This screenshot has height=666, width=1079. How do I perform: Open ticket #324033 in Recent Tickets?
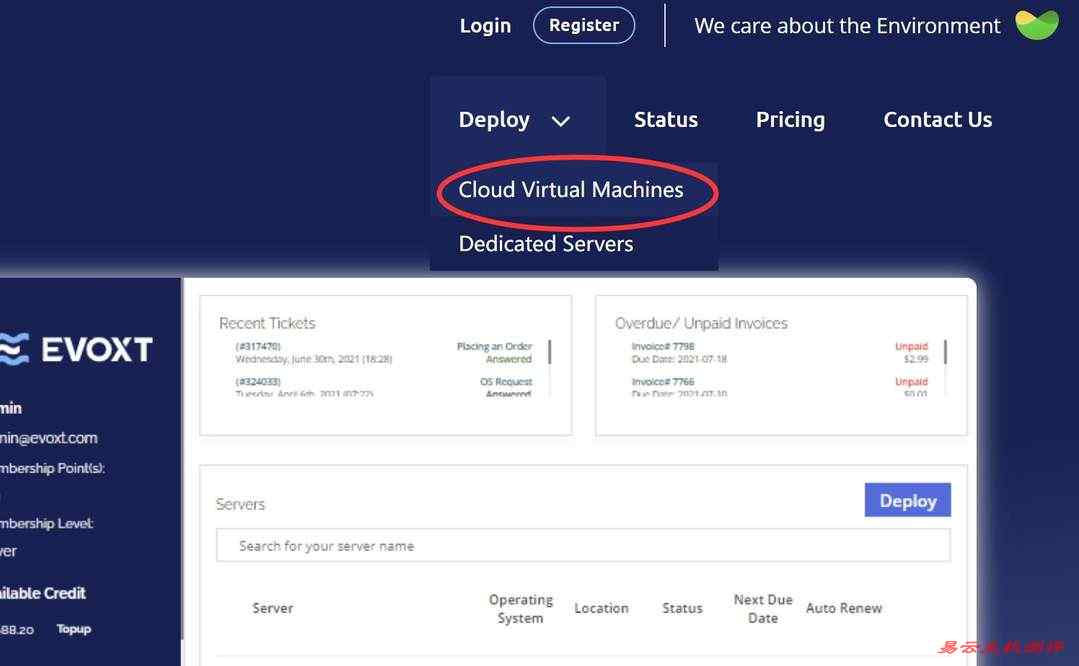point(258,381)
